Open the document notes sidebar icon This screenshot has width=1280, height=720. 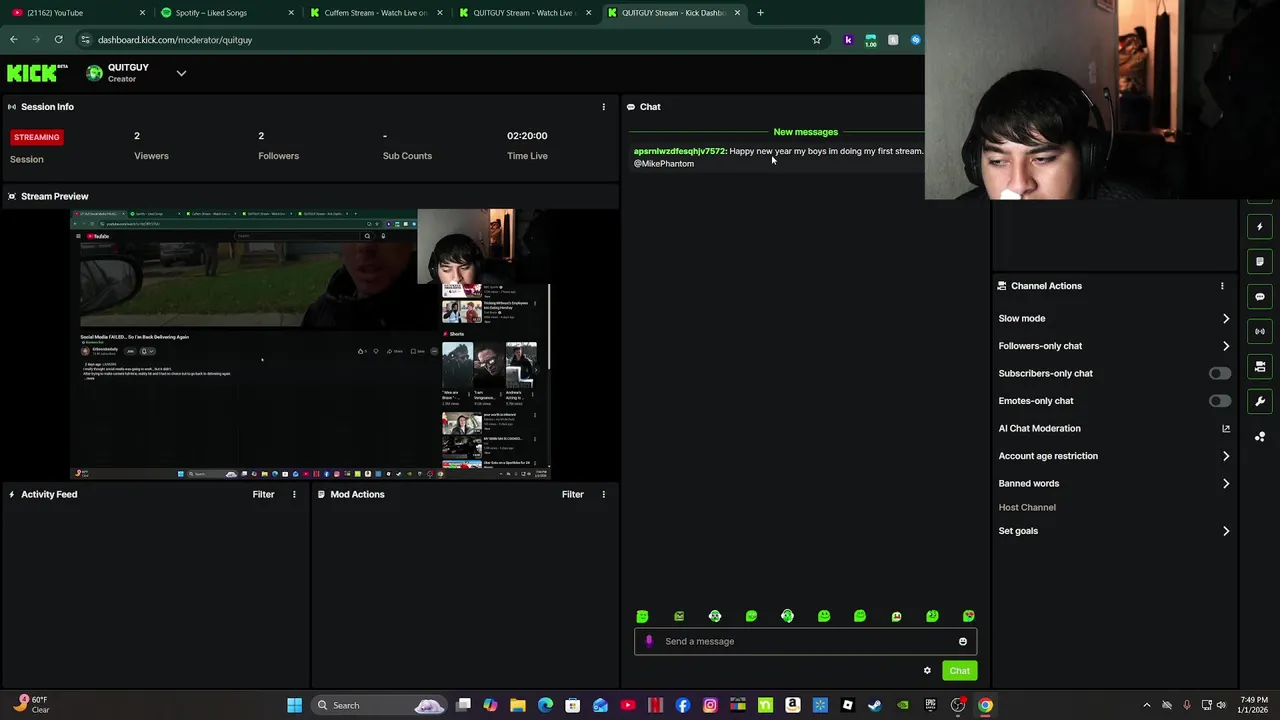(1260, 262)
